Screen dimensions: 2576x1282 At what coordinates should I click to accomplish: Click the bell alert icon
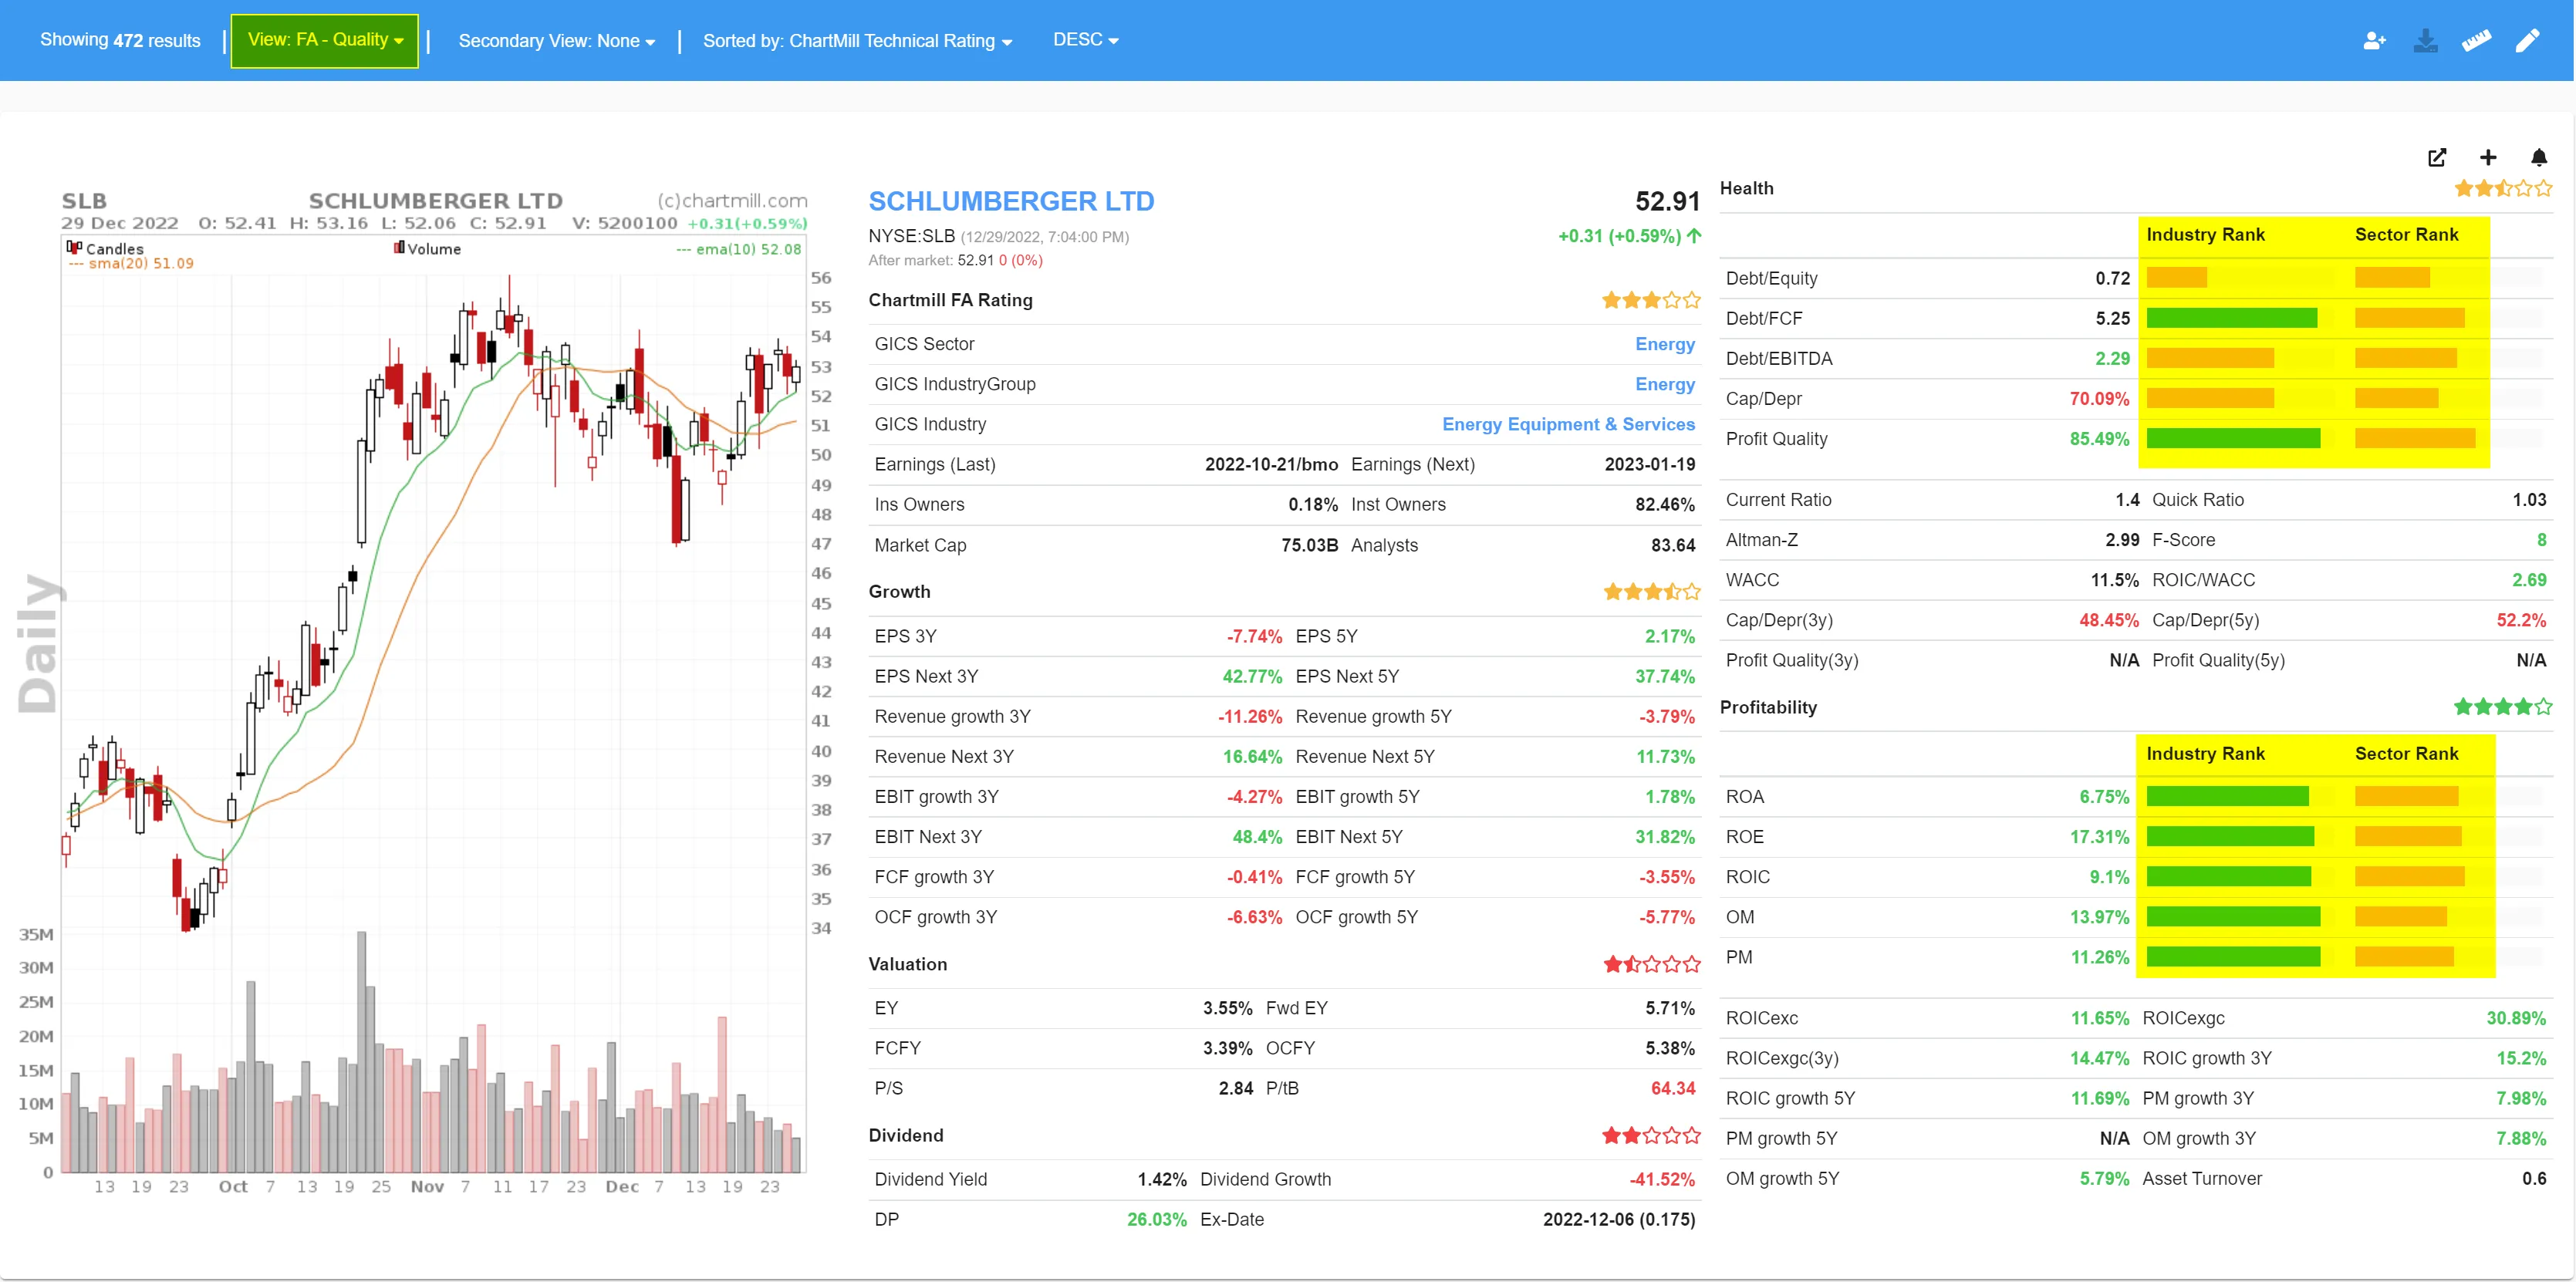(2539, 157)
